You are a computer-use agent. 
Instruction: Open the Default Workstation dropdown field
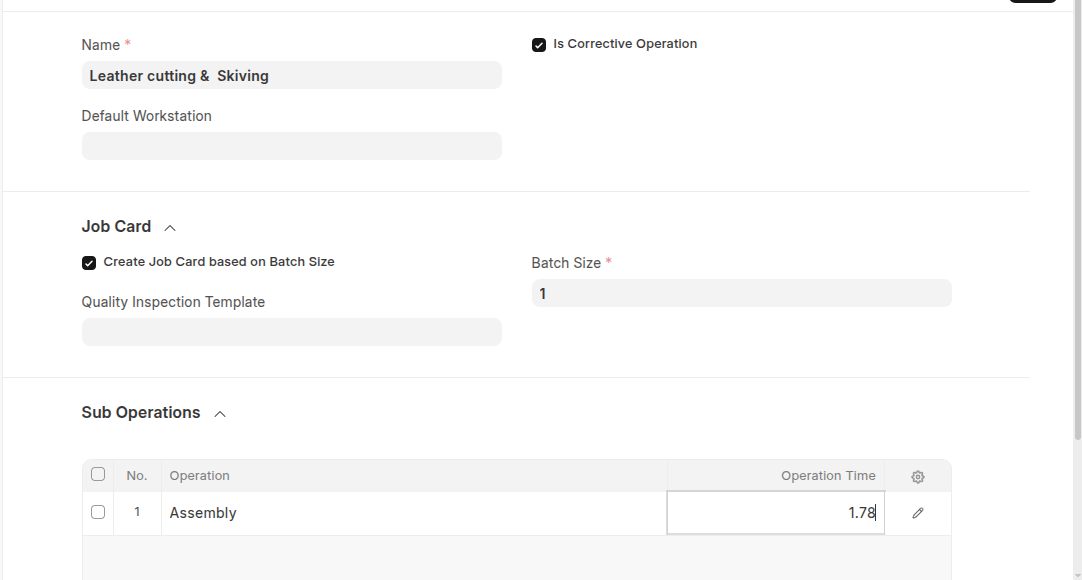point(291,146)
